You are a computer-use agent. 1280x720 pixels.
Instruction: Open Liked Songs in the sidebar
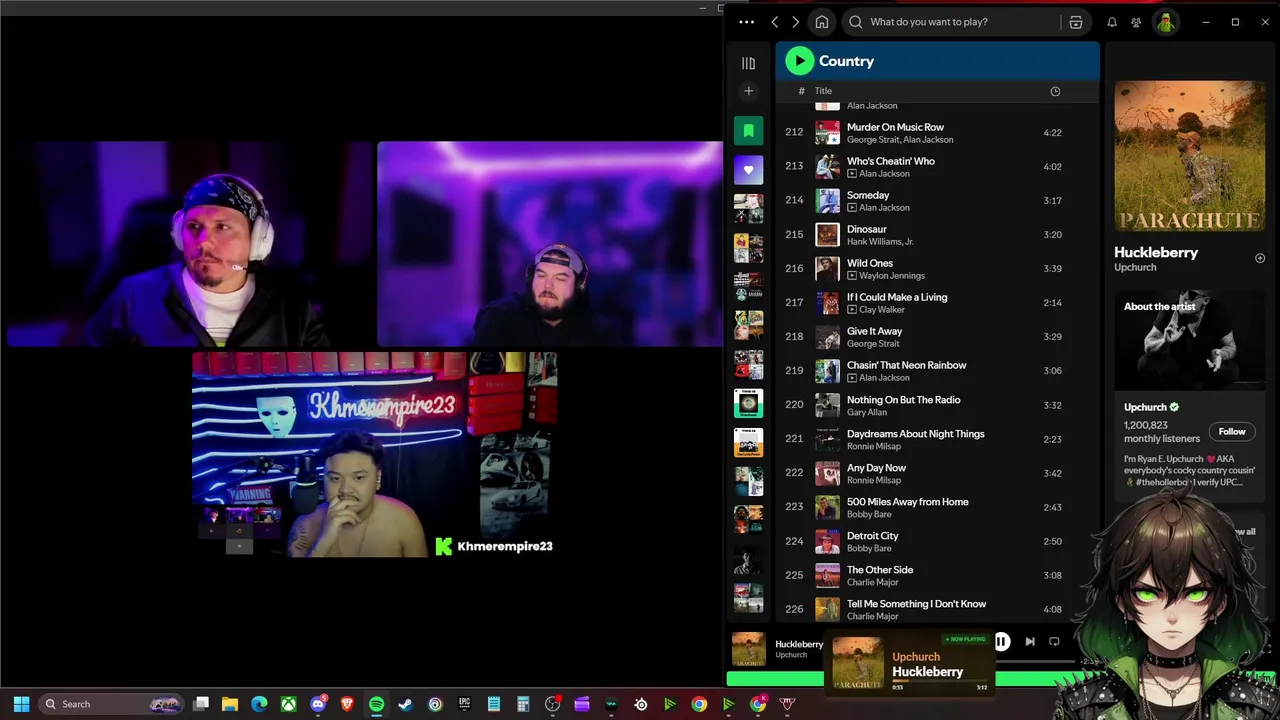point(748,170)
